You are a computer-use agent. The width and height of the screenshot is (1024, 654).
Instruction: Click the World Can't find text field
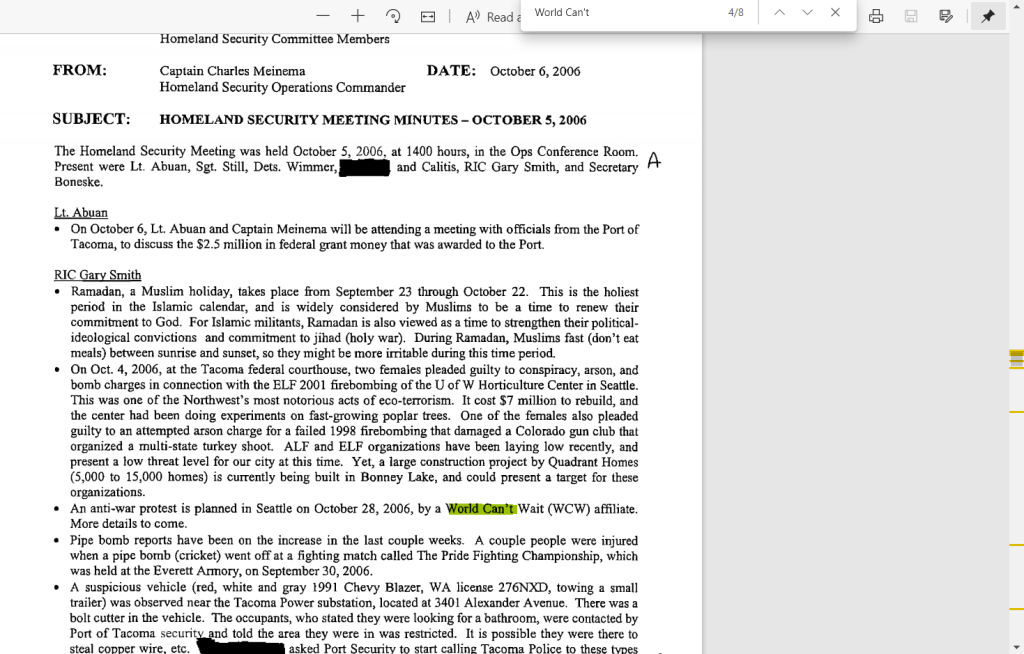click(x=620, y=13)
